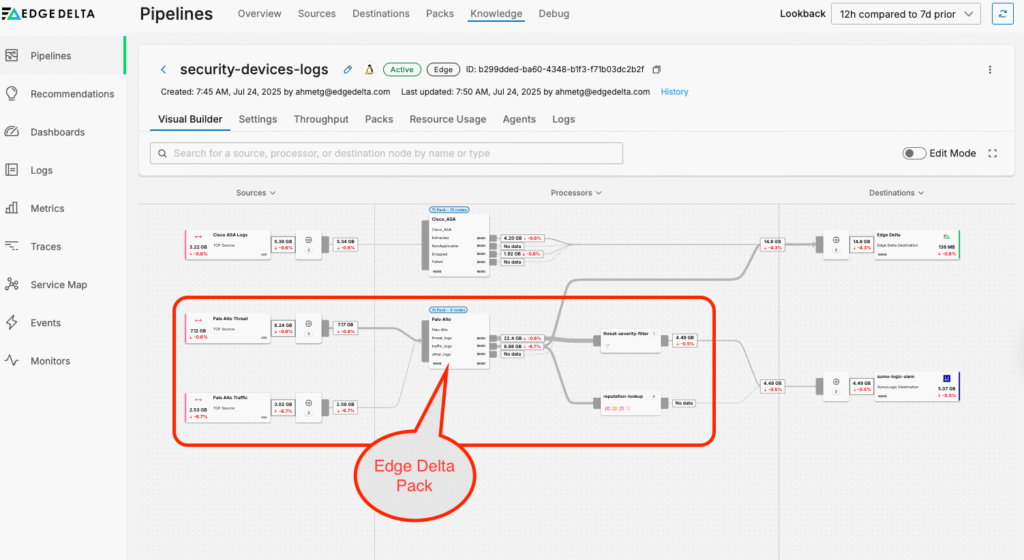Go to Knowledge in the top navigation
1024x560 pixels.
496,14
